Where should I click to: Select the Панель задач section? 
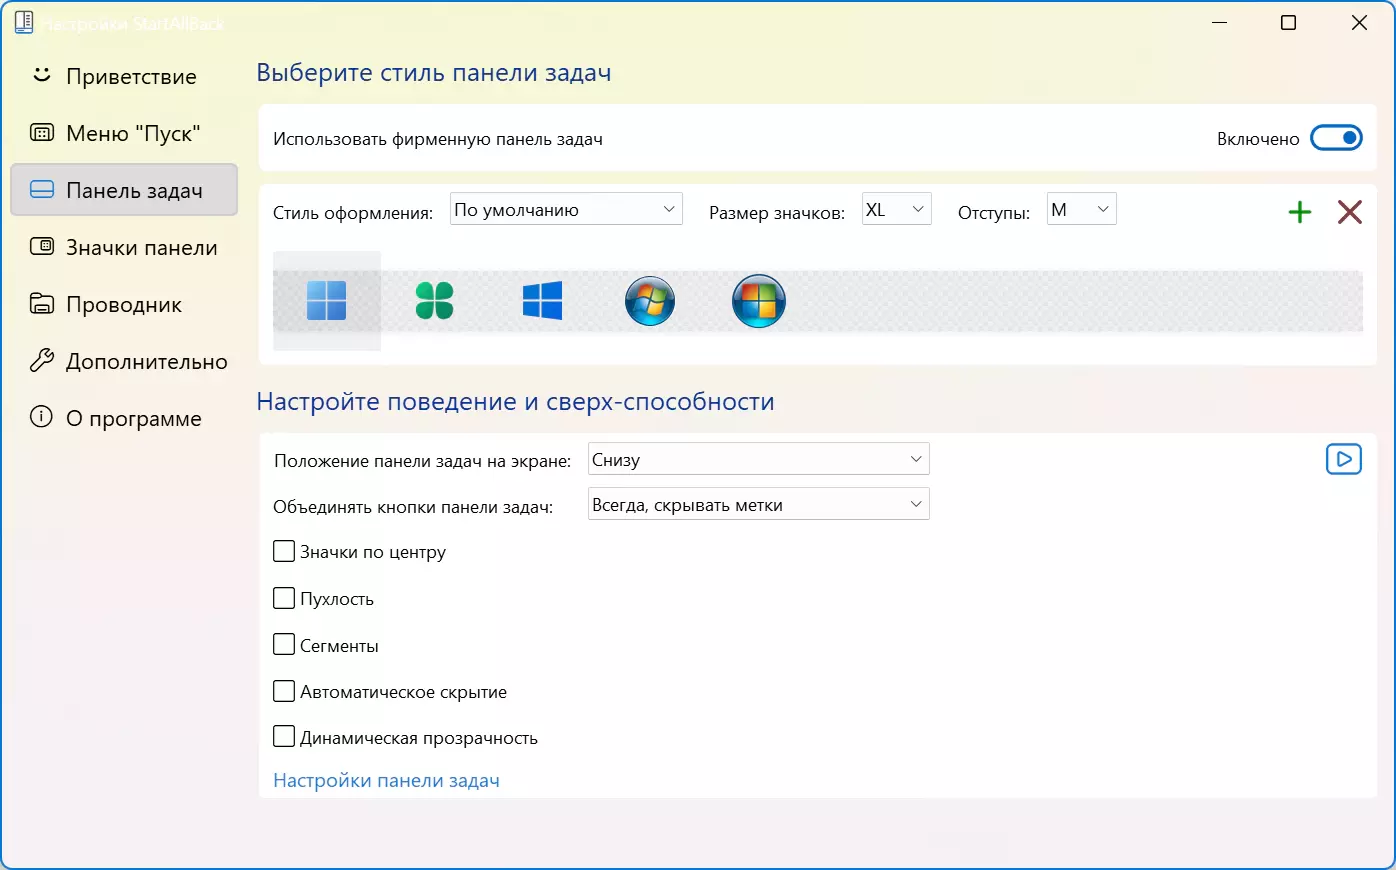tap(124, 190)
